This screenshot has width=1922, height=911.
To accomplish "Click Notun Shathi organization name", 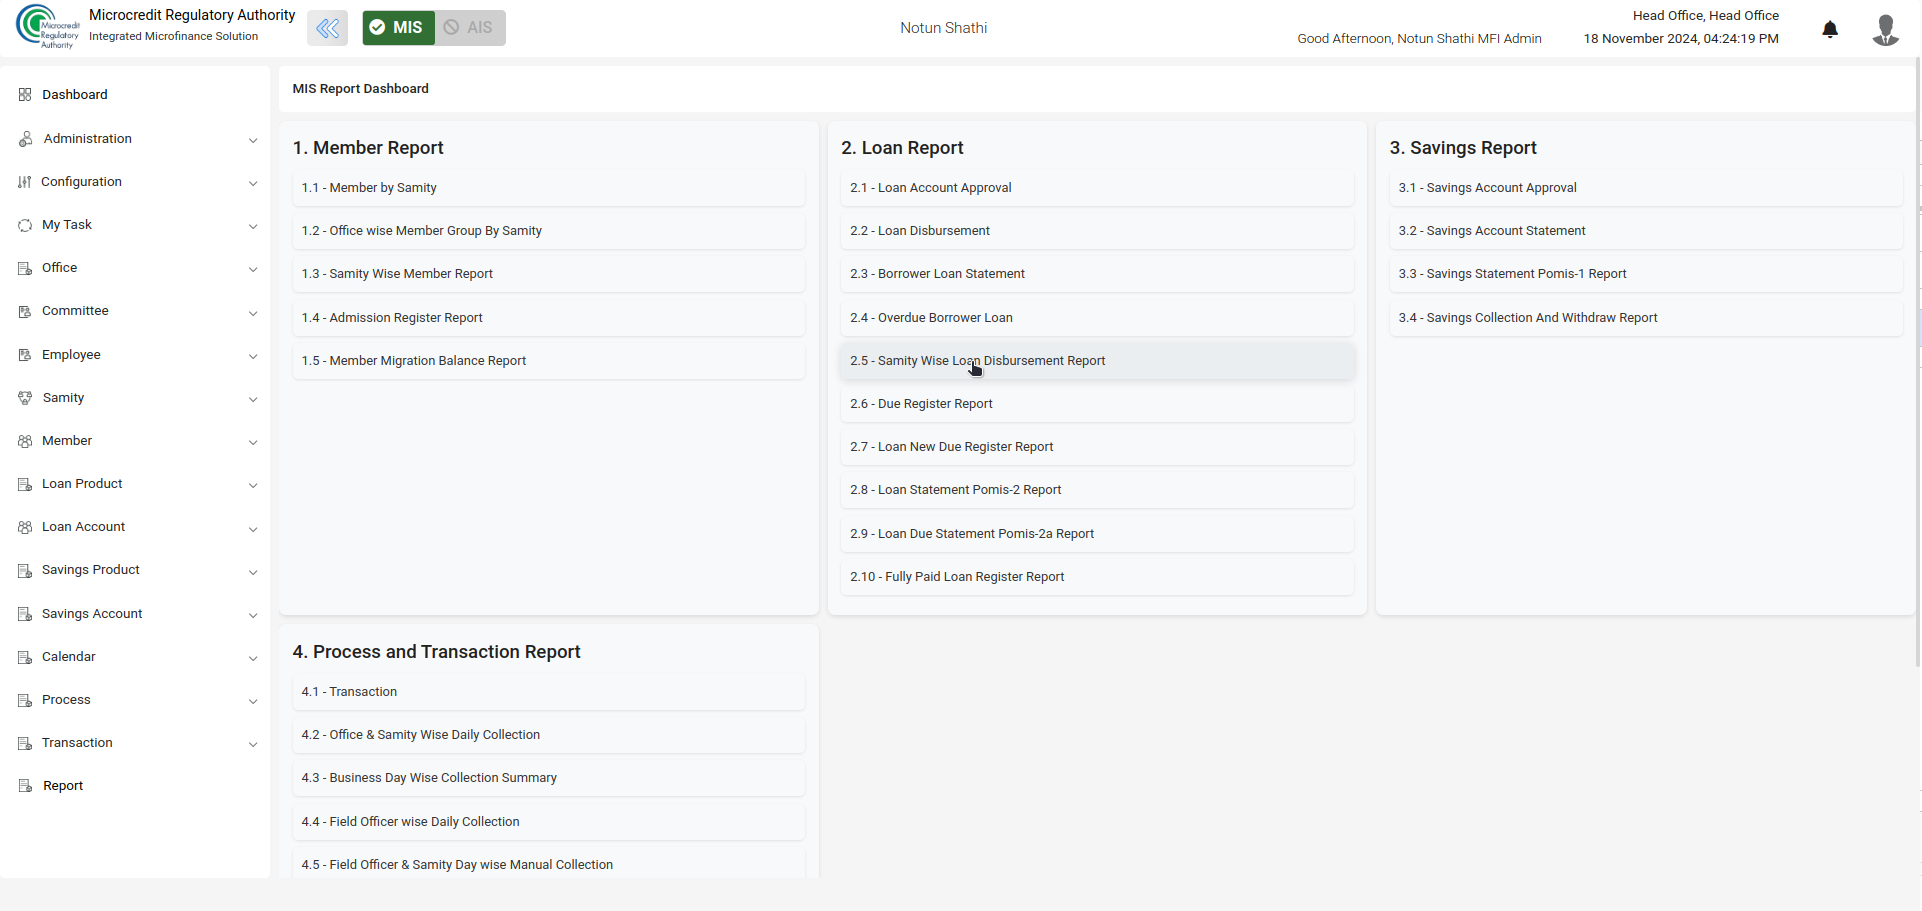I will point(943,28).
